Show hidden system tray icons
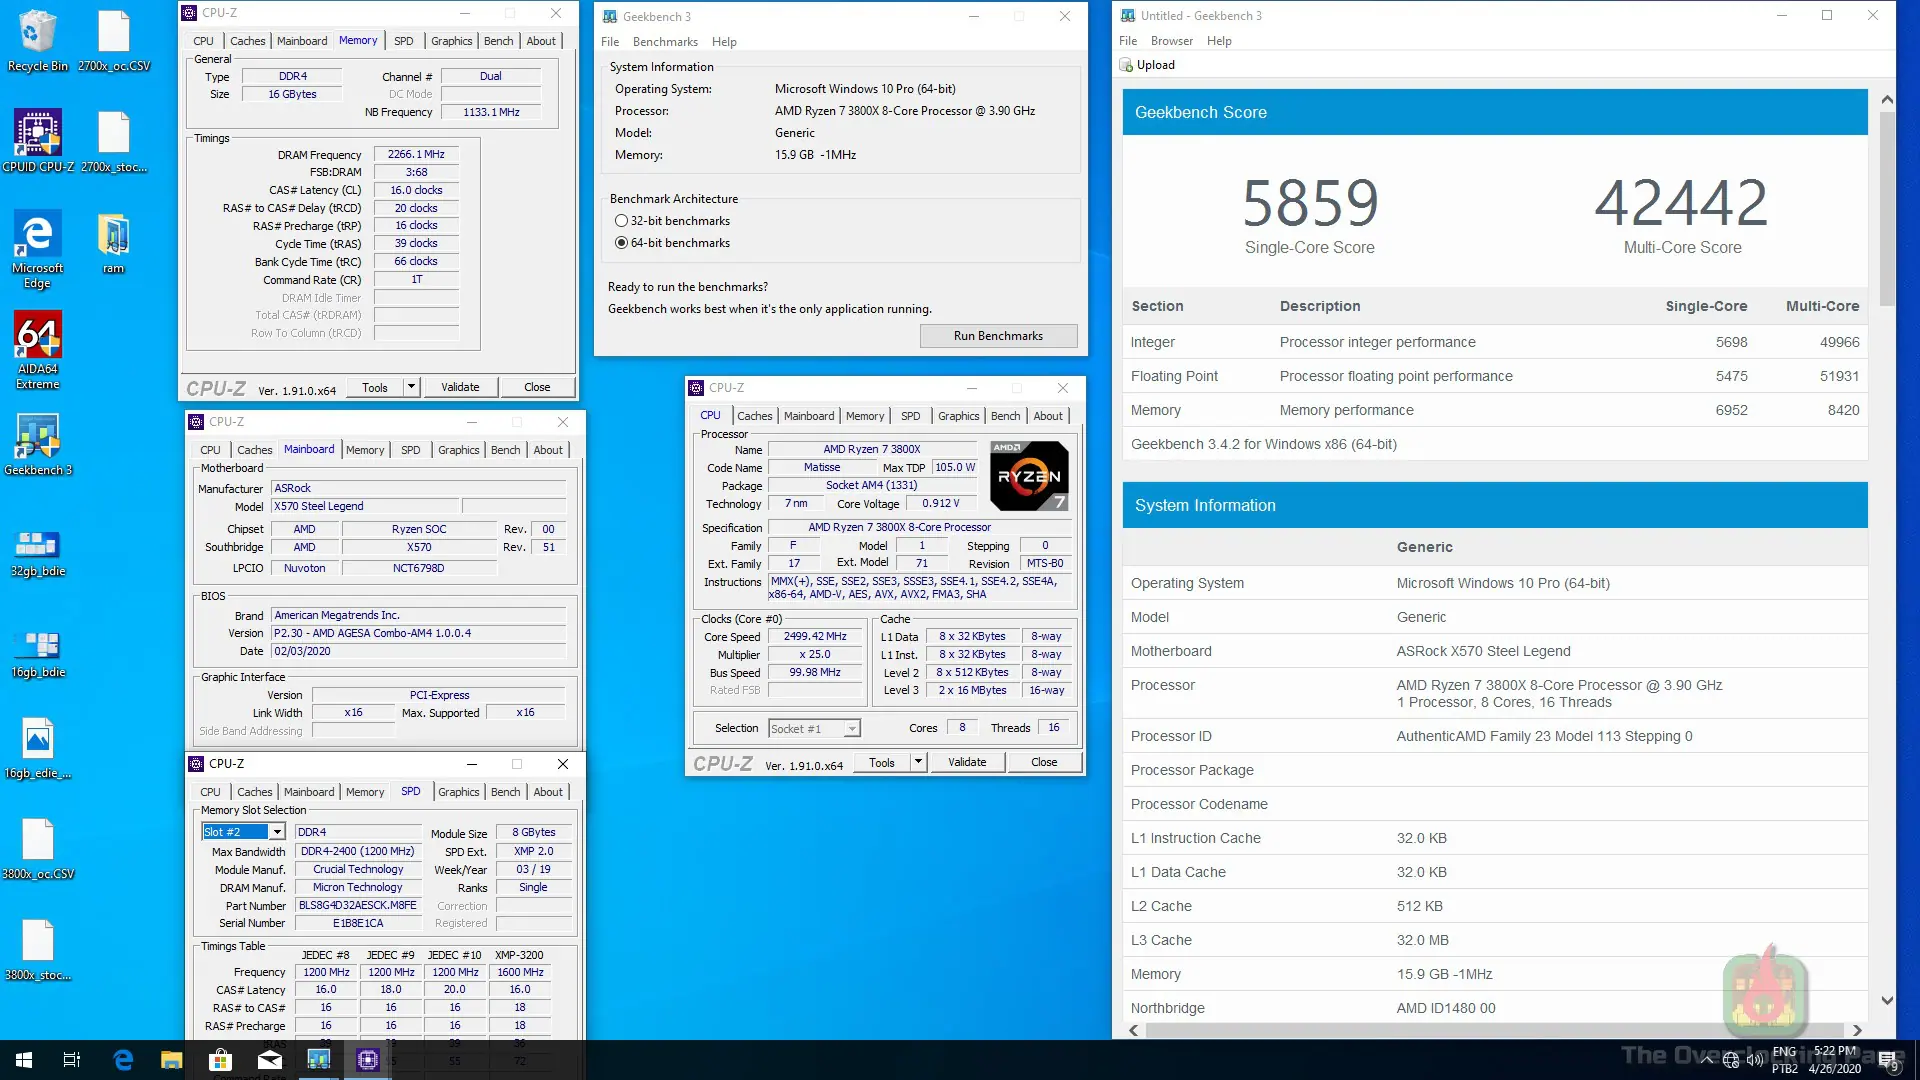The width and height of the screenshot is (1920, 1080). 1706,1060
